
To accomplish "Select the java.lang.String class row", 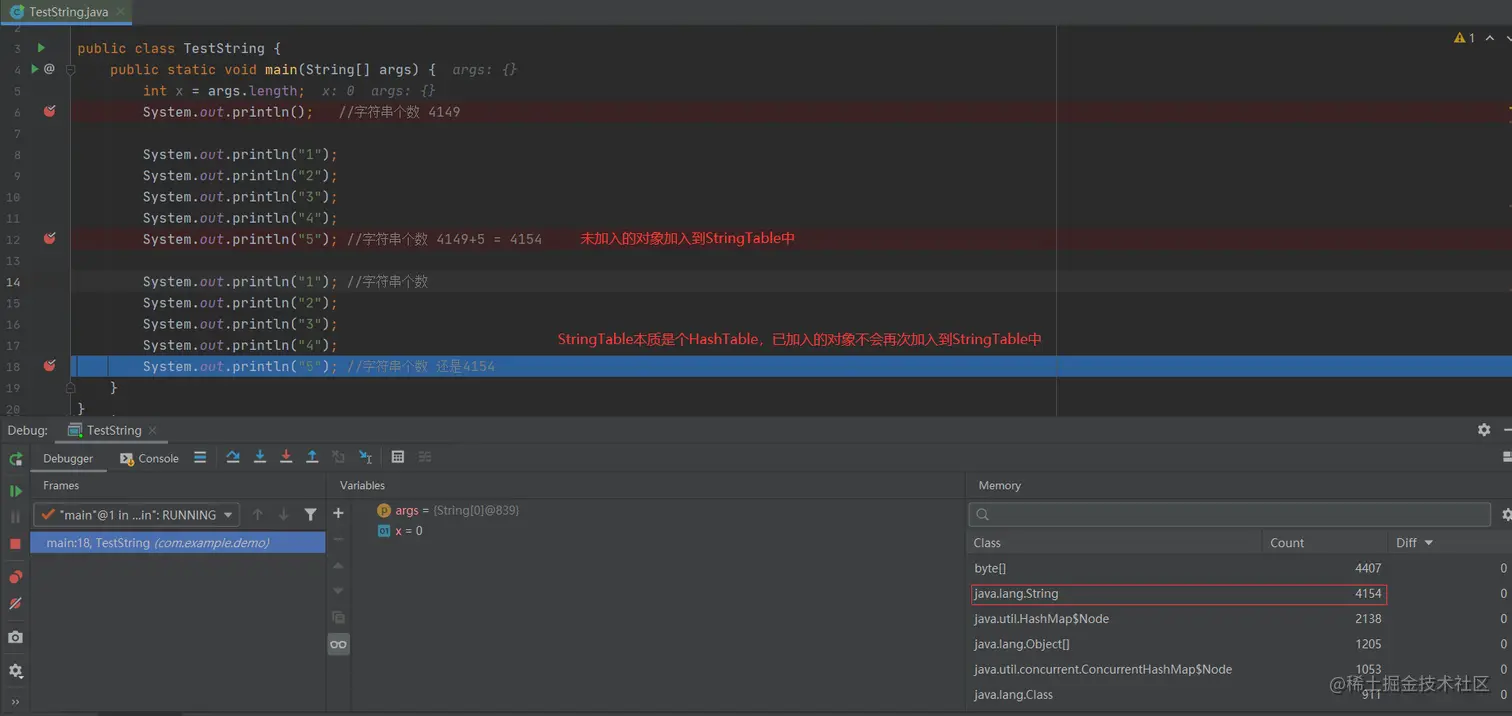I will click(1240, 594).
